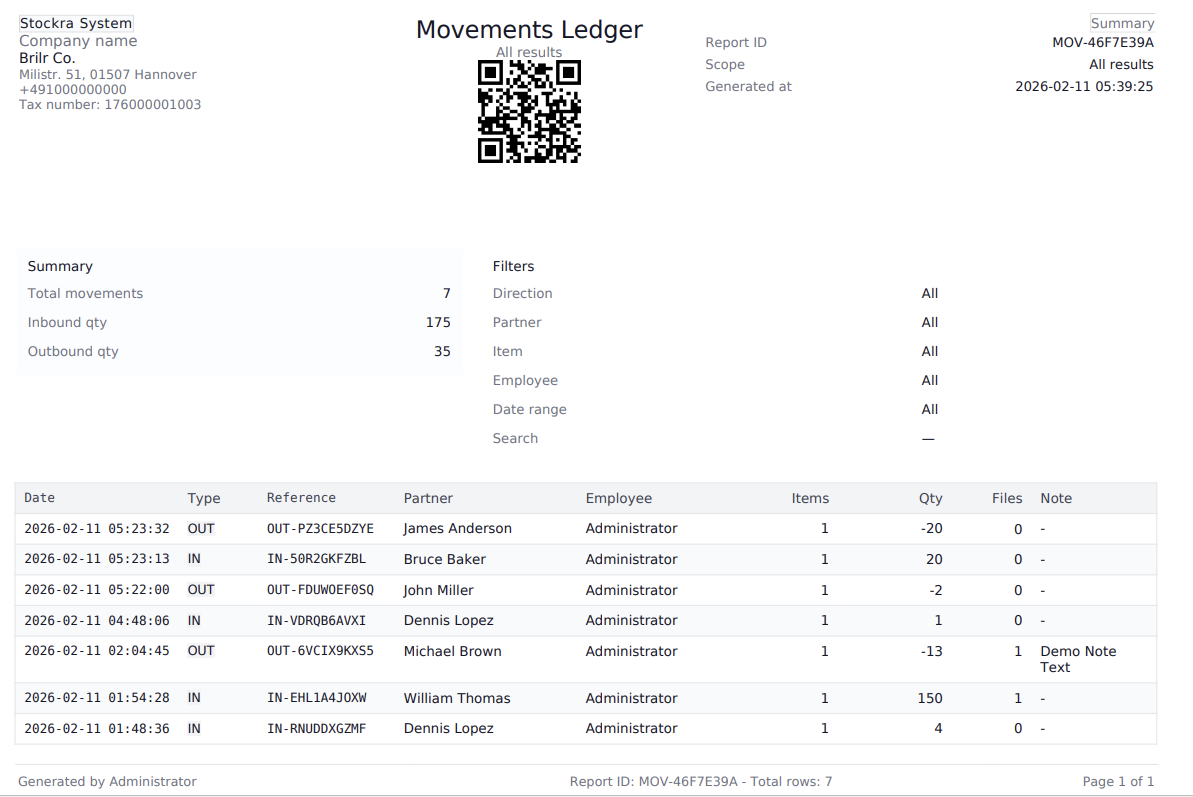Screen dimensions: 1193x797
Task: Click the Brilr Co. company name
Action: (x=47, y=58)
